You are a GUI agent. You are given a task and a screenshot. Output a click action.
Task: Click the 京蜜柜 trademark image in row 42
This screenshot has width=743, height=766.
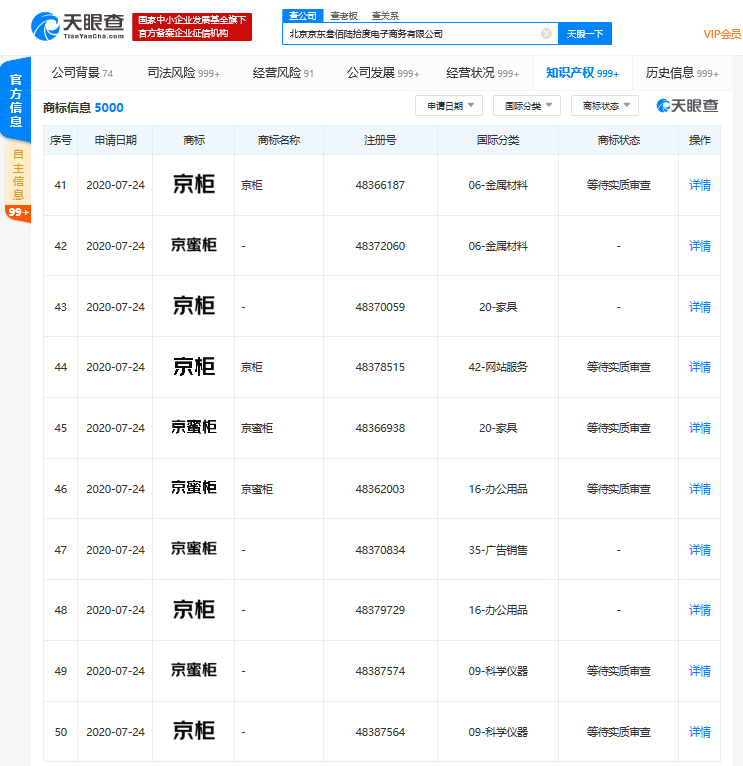(194, 245)
